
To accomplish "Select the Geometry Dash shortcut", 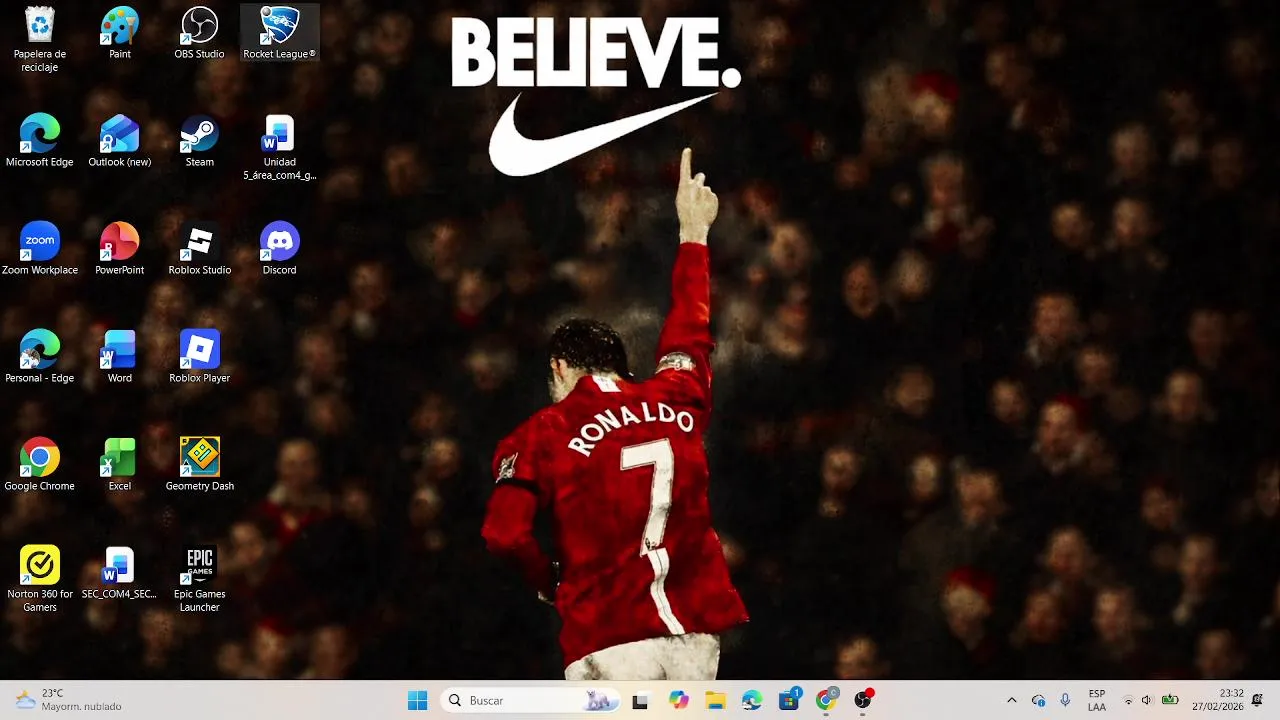I will pos(199,465).
